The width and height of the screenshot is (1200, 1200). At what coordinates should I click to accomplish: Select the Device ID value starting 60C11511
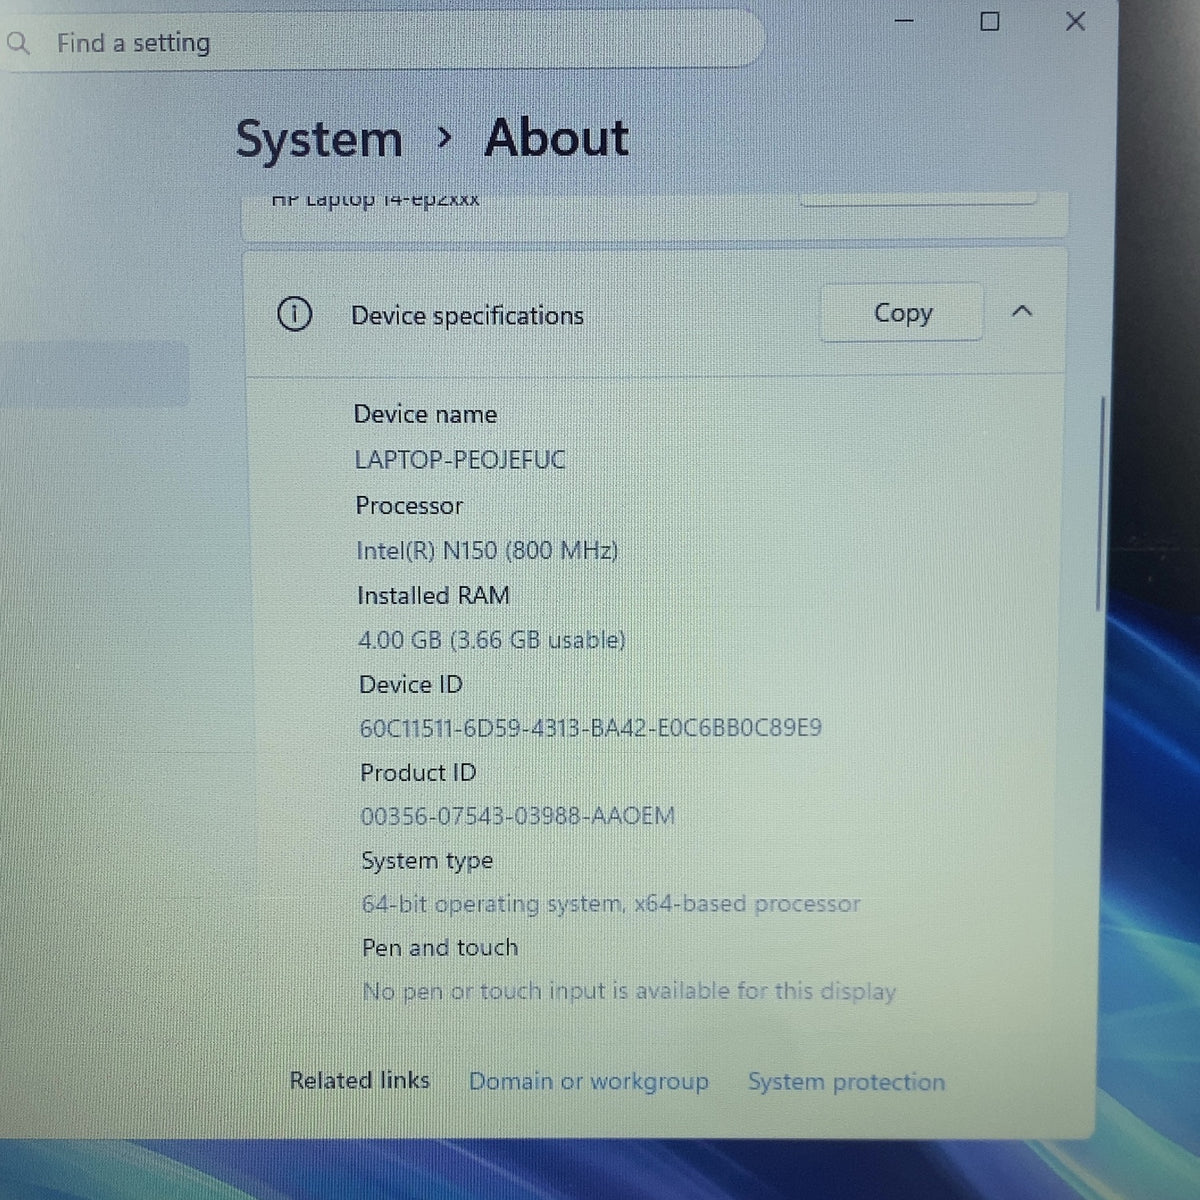coord(590,728)
